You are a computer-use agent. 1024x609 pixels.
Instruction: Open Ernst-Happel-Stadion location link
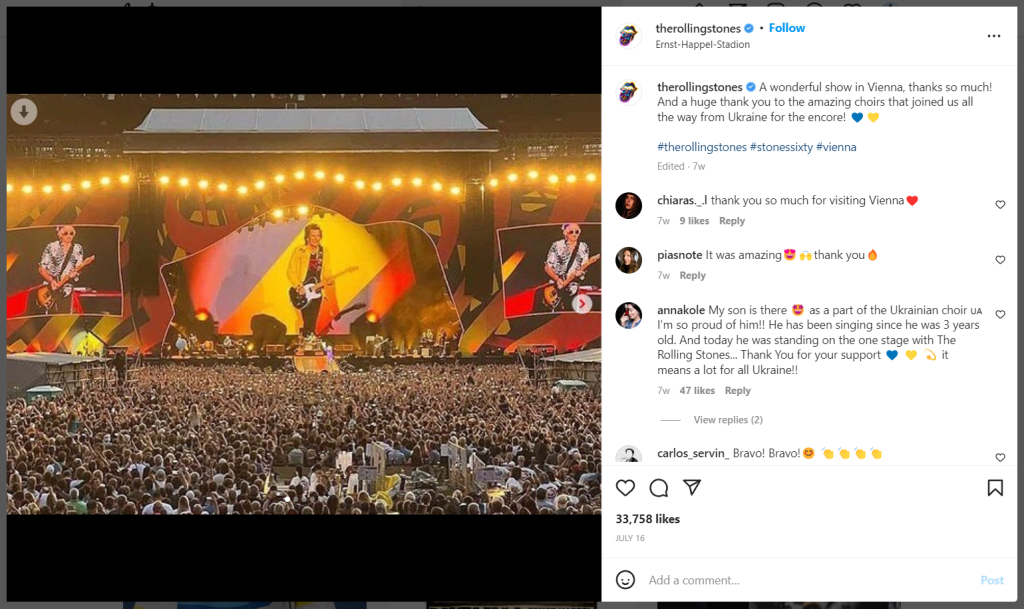click(x=702, y=45)
